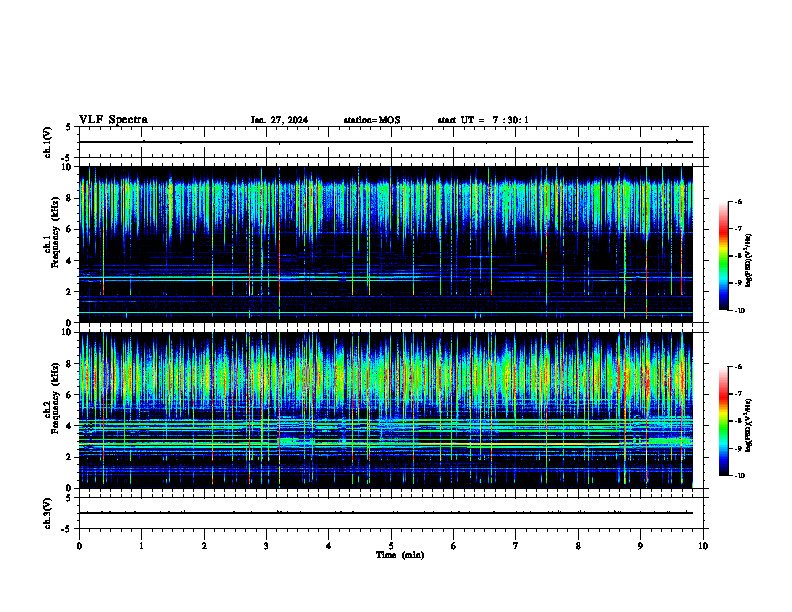Click the ch.1 spectrogram color scale bar

click(723, 256)
